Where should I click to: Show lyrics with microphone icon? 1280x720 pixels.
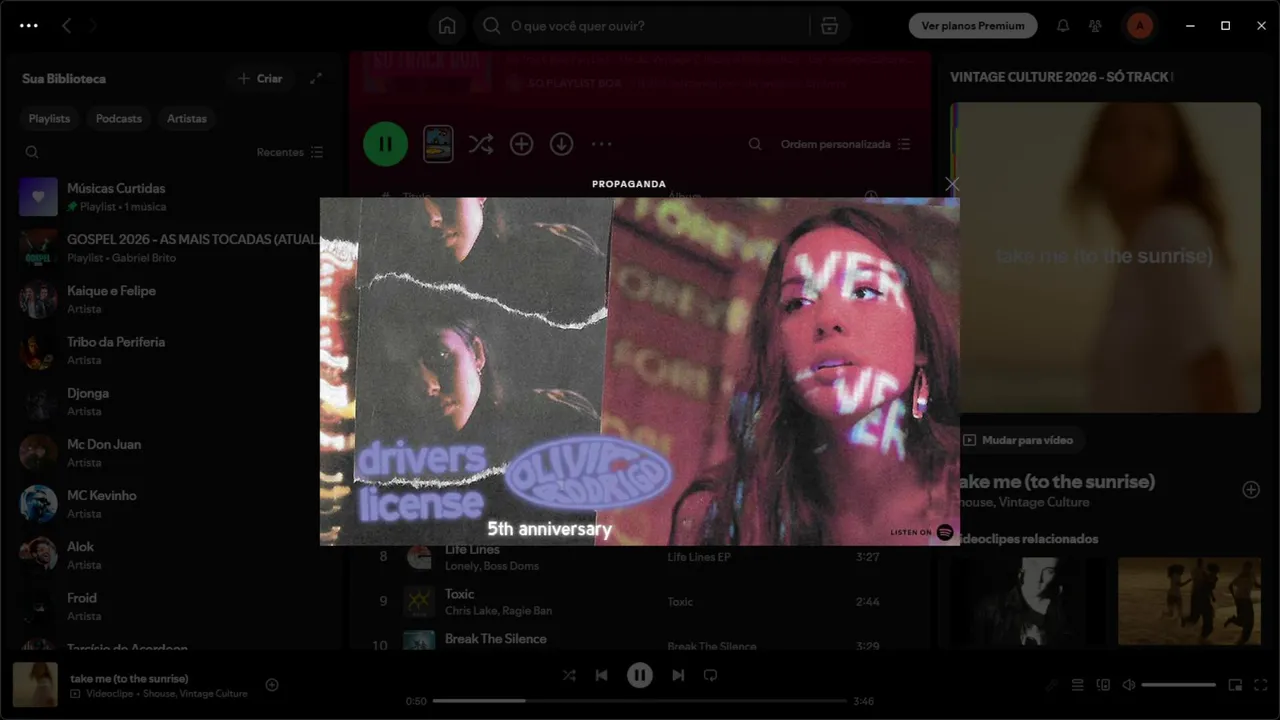click(x=1051, y=685)
